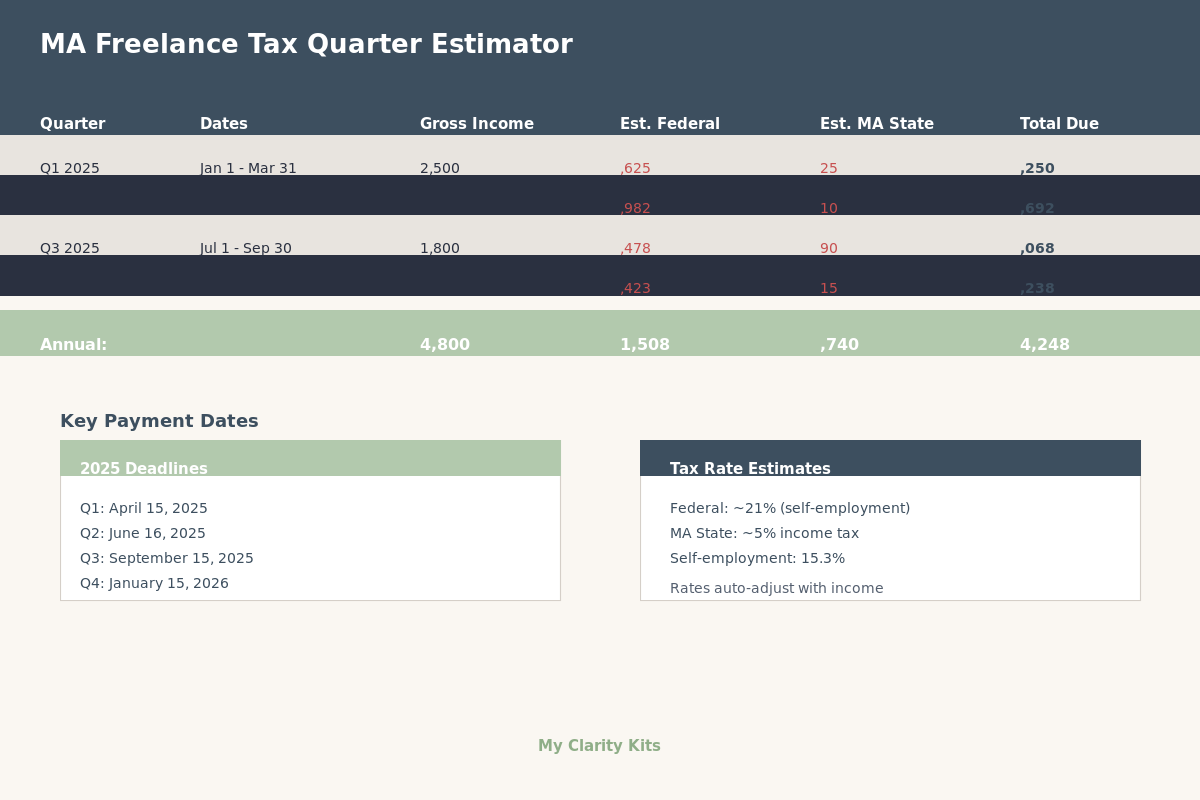The width and height of the screenshot is (1200, 800).
Task: Click the Q4: January 15, 2026 deadline
Action: pos(154,583)
